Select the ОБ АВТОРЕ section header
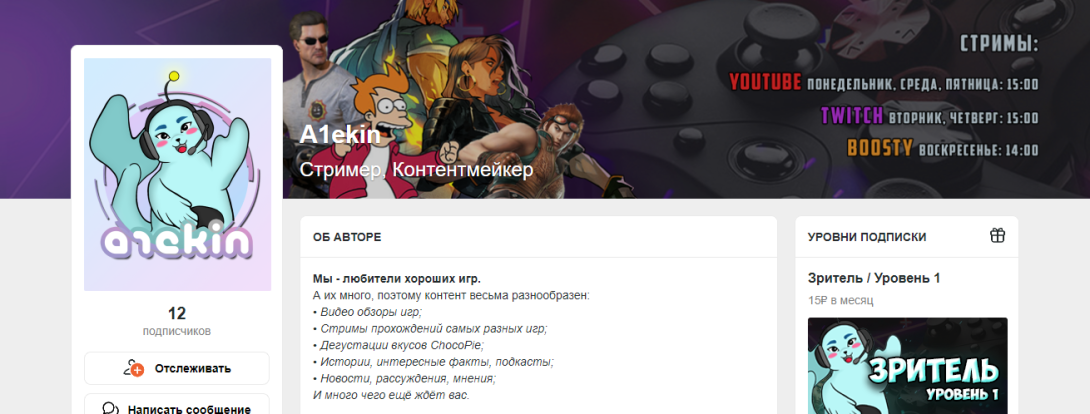 pos(347,237)
